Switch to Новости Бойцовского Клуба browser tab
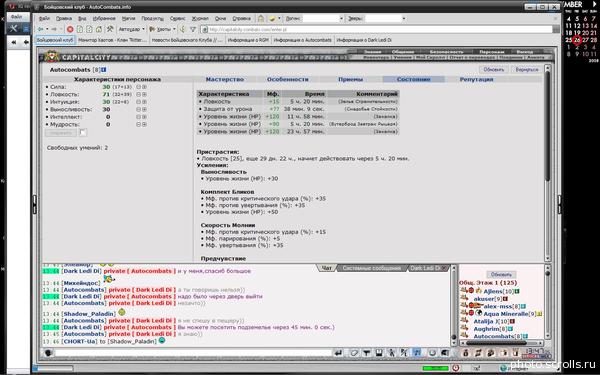Image resolution: width=600 pixels, height=375 pixels. (x=187, y=40)
